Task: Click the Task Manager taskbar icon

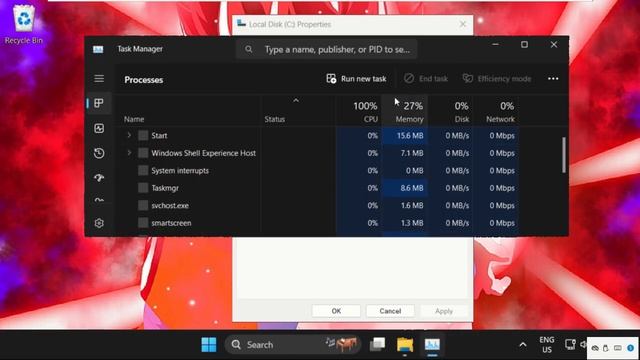Action: pyautogui.click(x=432, y=345)
